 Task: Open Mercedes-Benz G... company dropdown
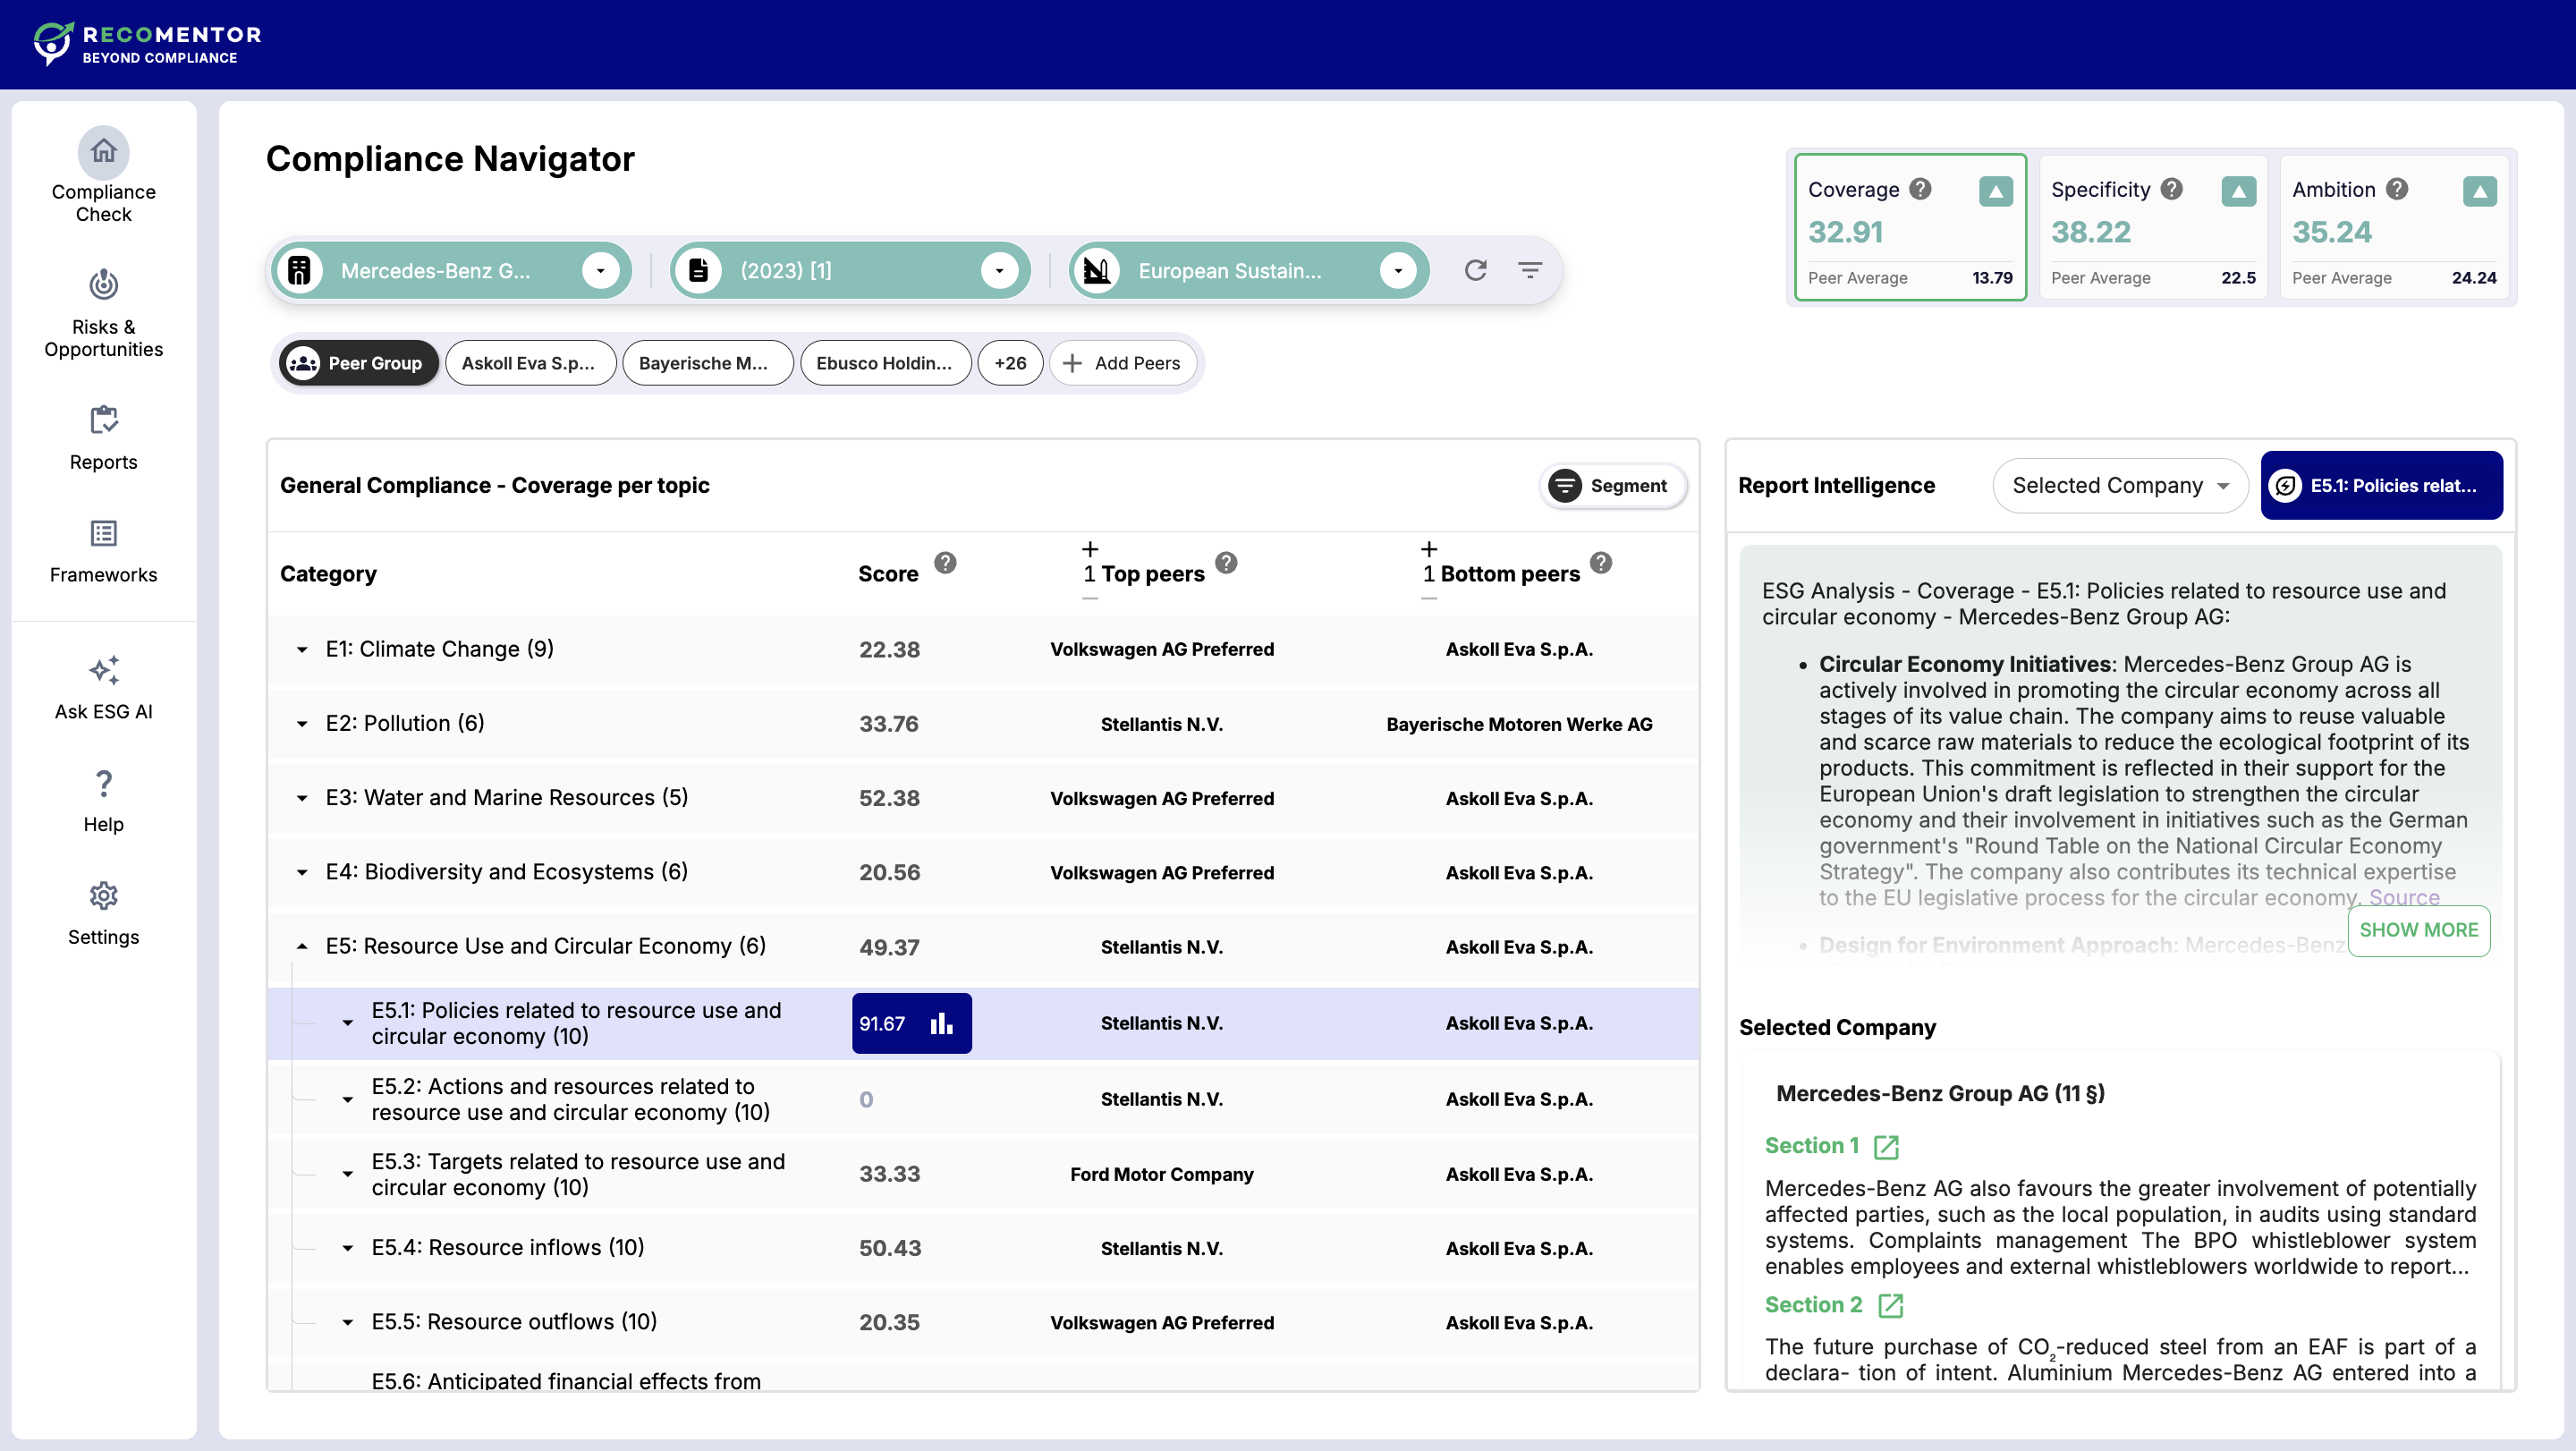point(600,270)
